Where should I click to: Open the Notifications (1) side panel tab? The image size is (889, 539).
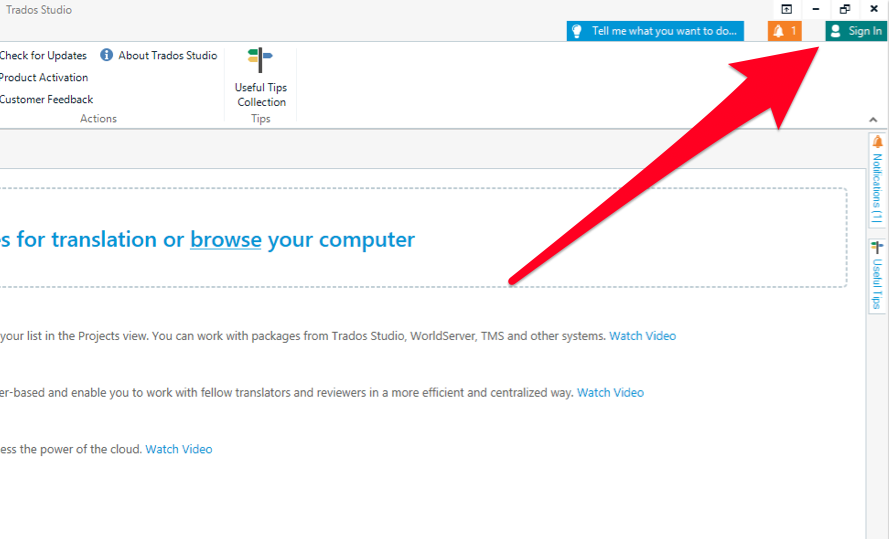tap(877, 179)
